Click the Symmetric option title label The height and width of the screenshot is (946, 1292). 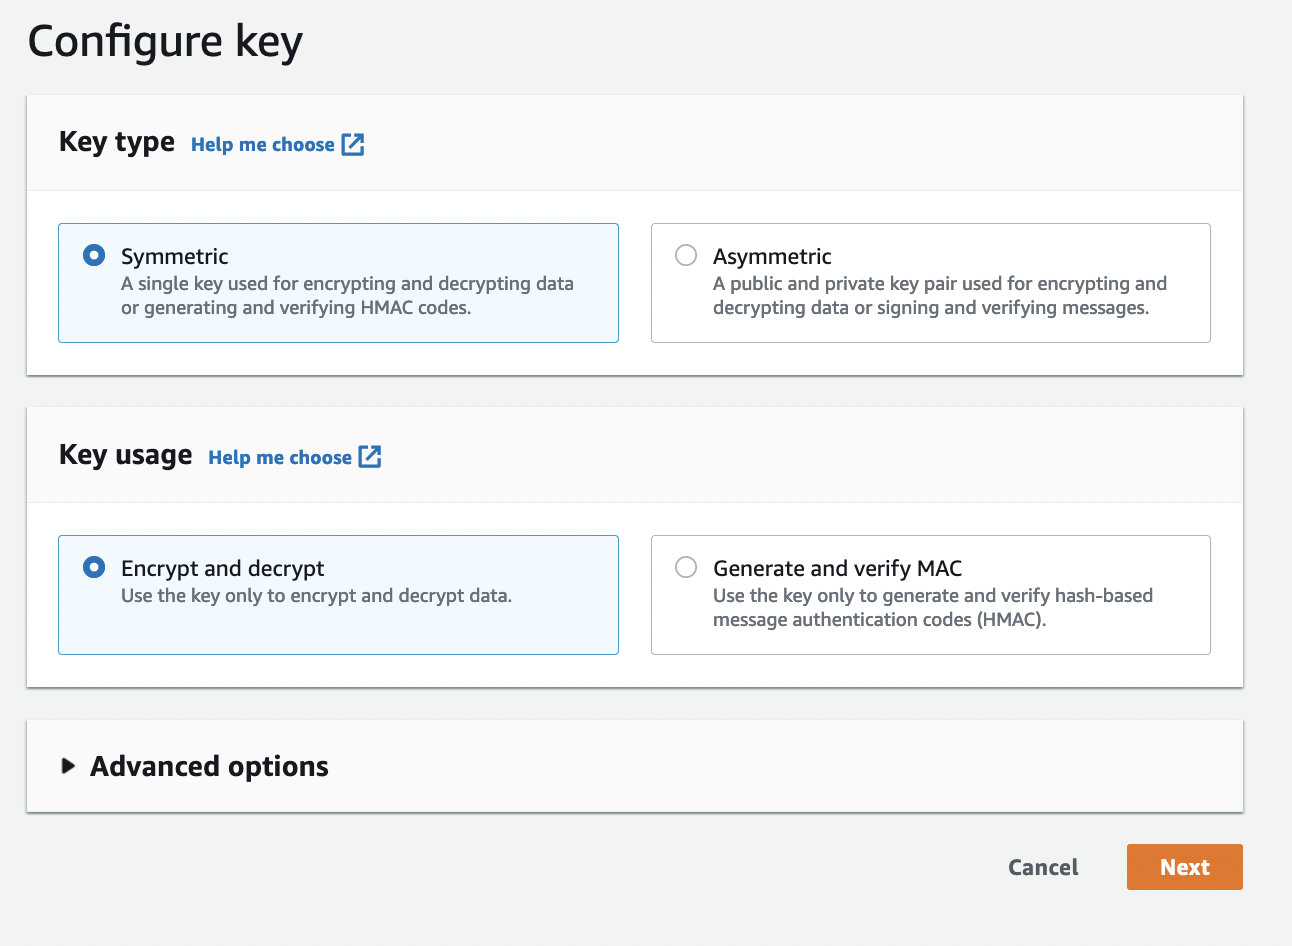coord(175,257)
